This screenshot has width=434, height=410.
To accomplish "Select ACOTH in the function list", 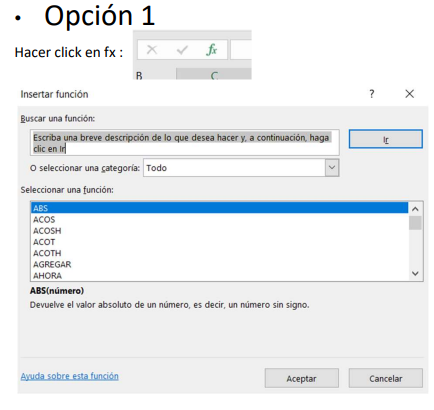I will [219, 253].
